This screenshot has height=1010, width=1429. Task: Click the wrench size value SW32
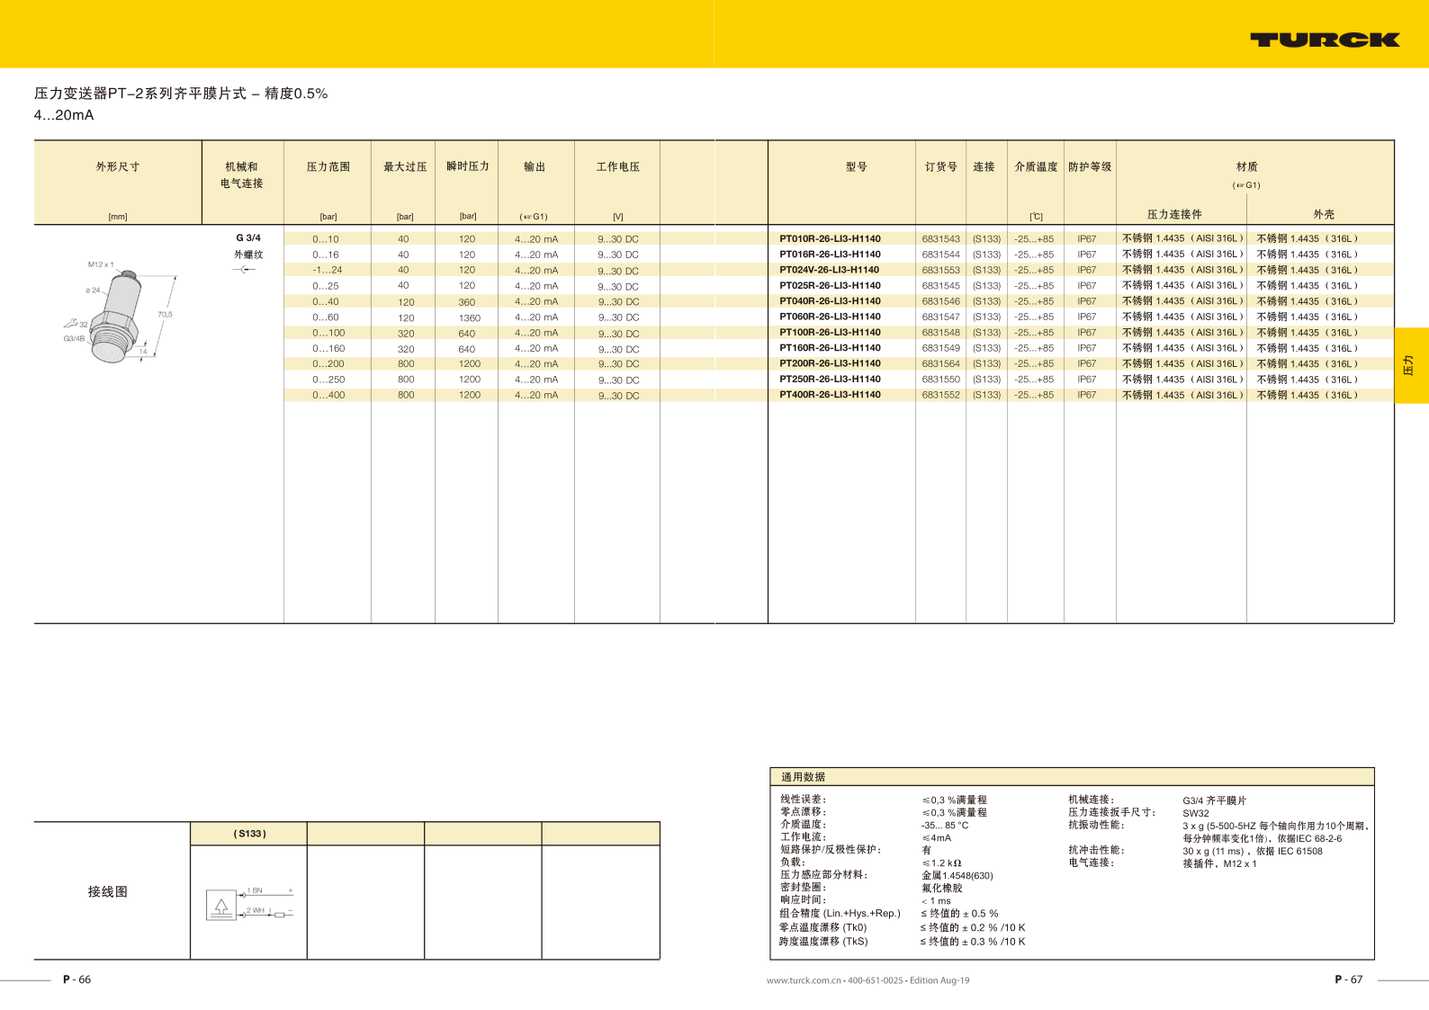coord(1196,814)
